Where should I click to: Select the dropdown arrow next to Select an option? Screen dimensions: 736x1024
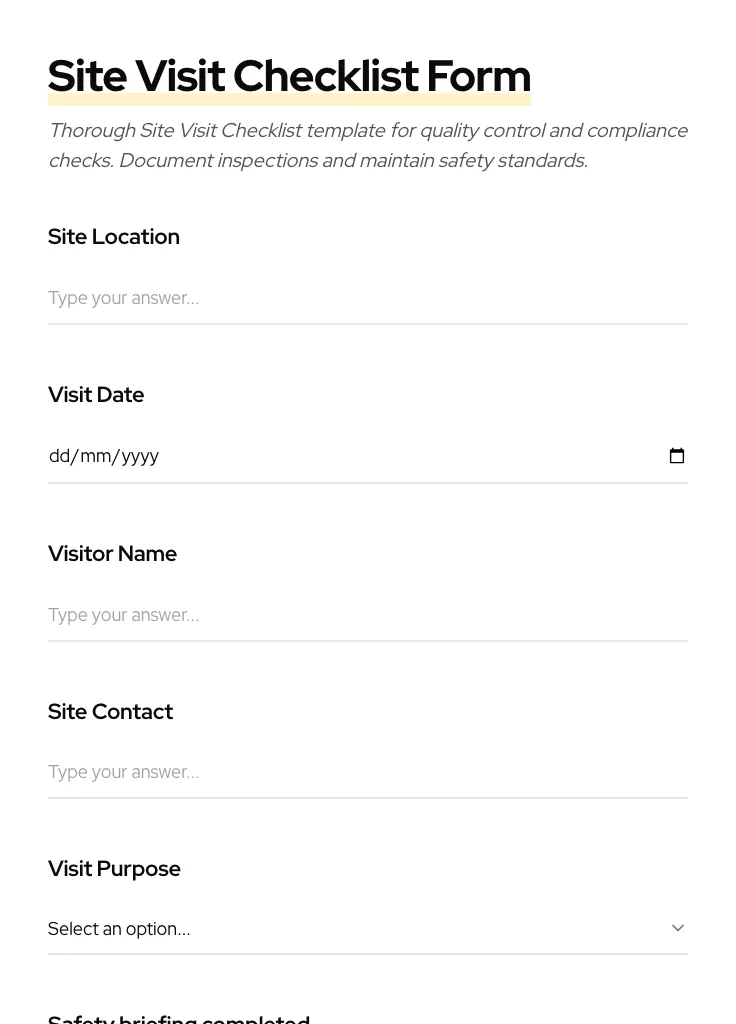click(x=677, y=928)
